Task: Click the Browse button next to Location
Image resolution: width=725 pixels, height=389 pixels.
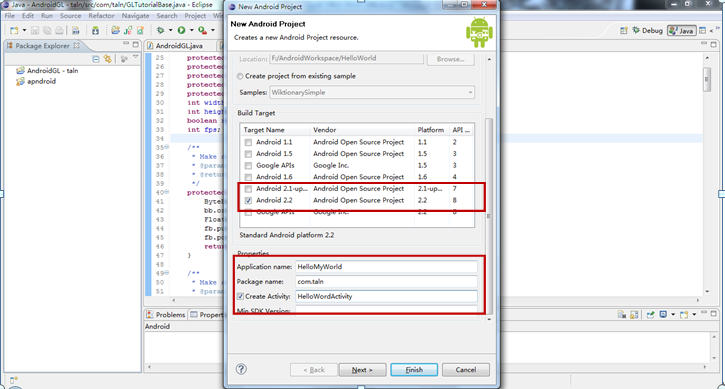Action: tap(450, 59)
